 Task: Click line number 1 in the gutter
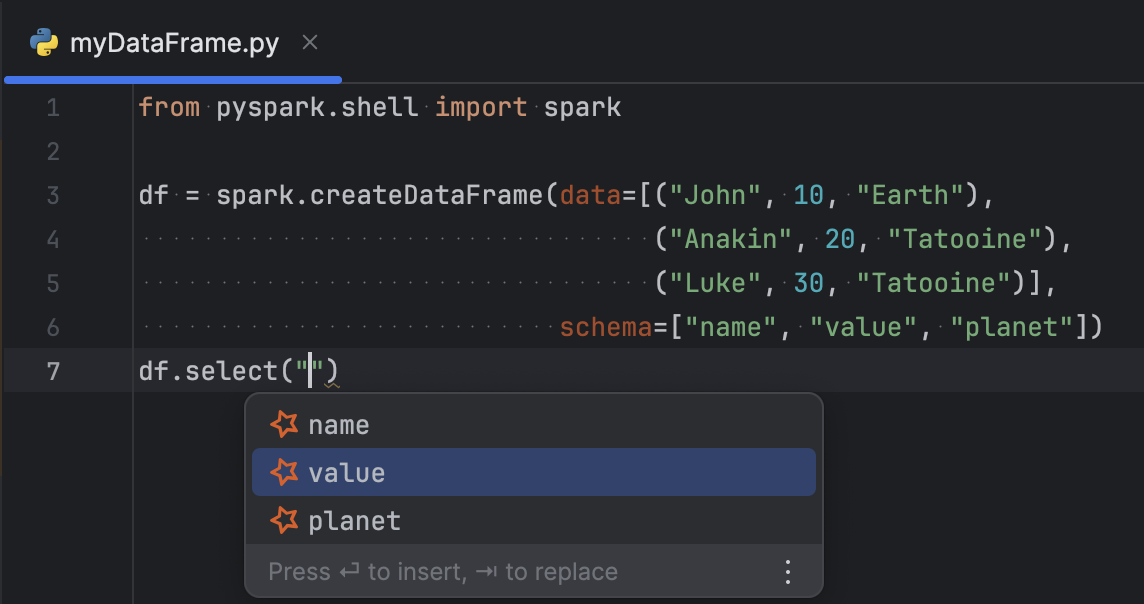pos(52,108)
